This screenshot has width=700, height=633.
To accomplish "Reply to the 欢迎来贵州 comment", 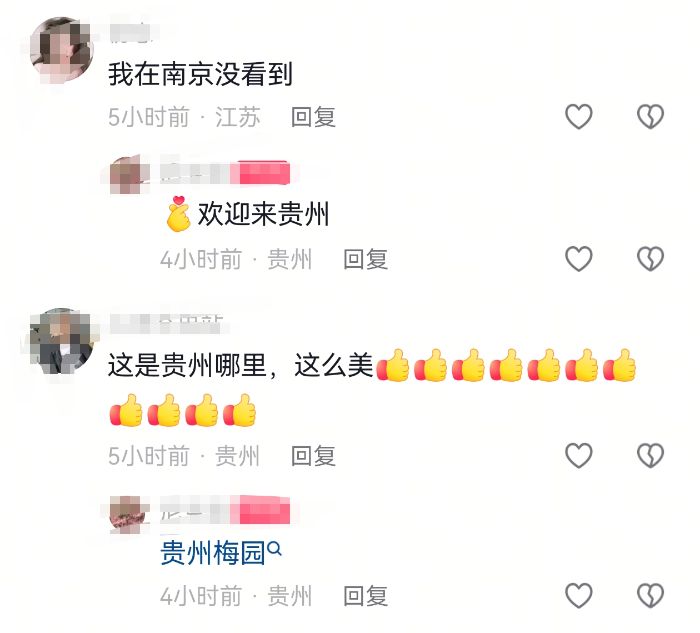I will click(365, 259).
